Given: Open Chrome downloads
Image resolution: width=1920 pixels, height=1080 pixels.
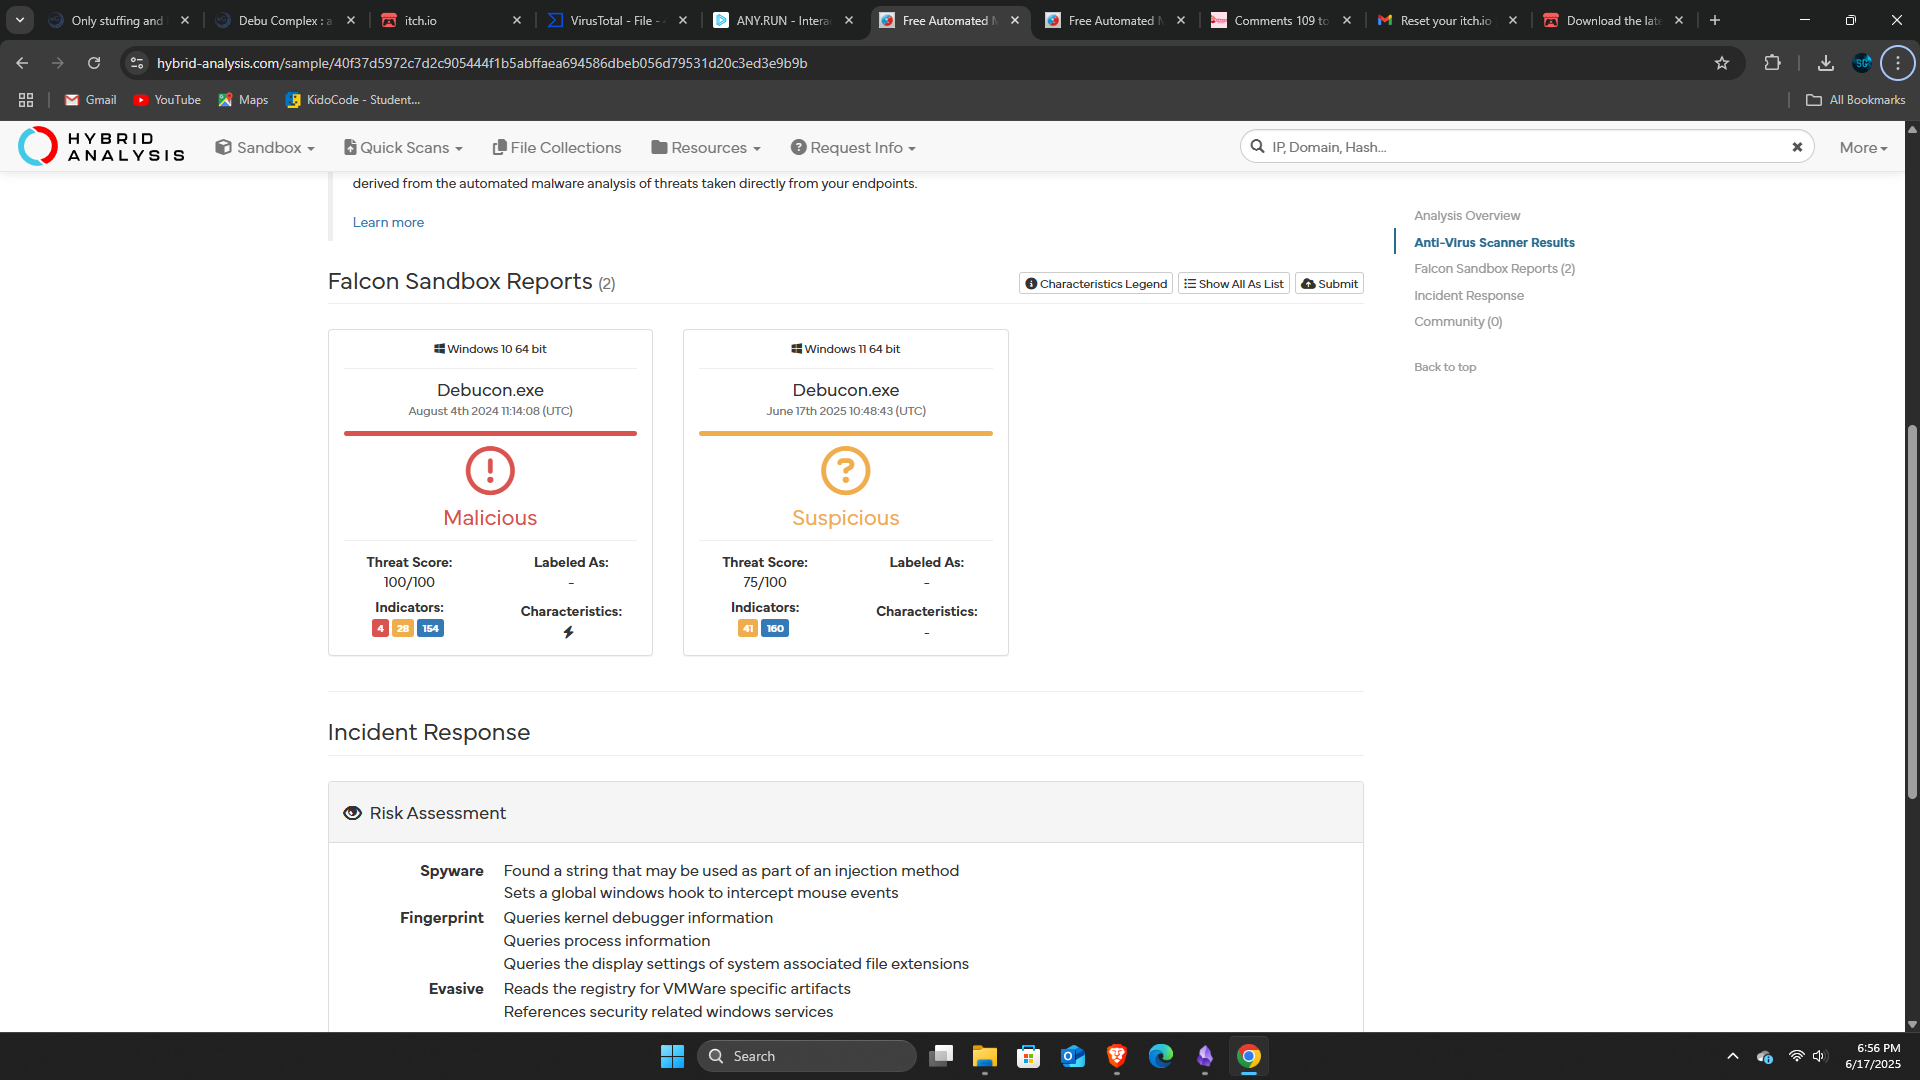Looking at the screenshot, I should click(x=1825, y=63).
